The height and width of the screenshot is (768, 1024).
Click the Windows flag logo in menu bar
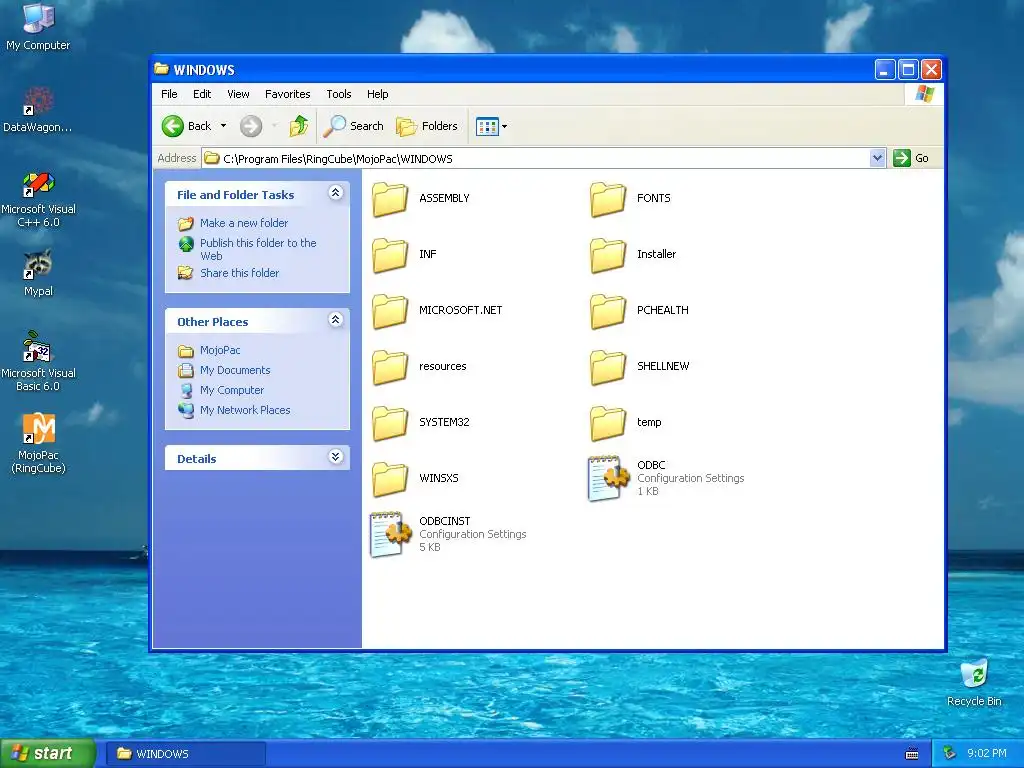click(x=924, y=94)
